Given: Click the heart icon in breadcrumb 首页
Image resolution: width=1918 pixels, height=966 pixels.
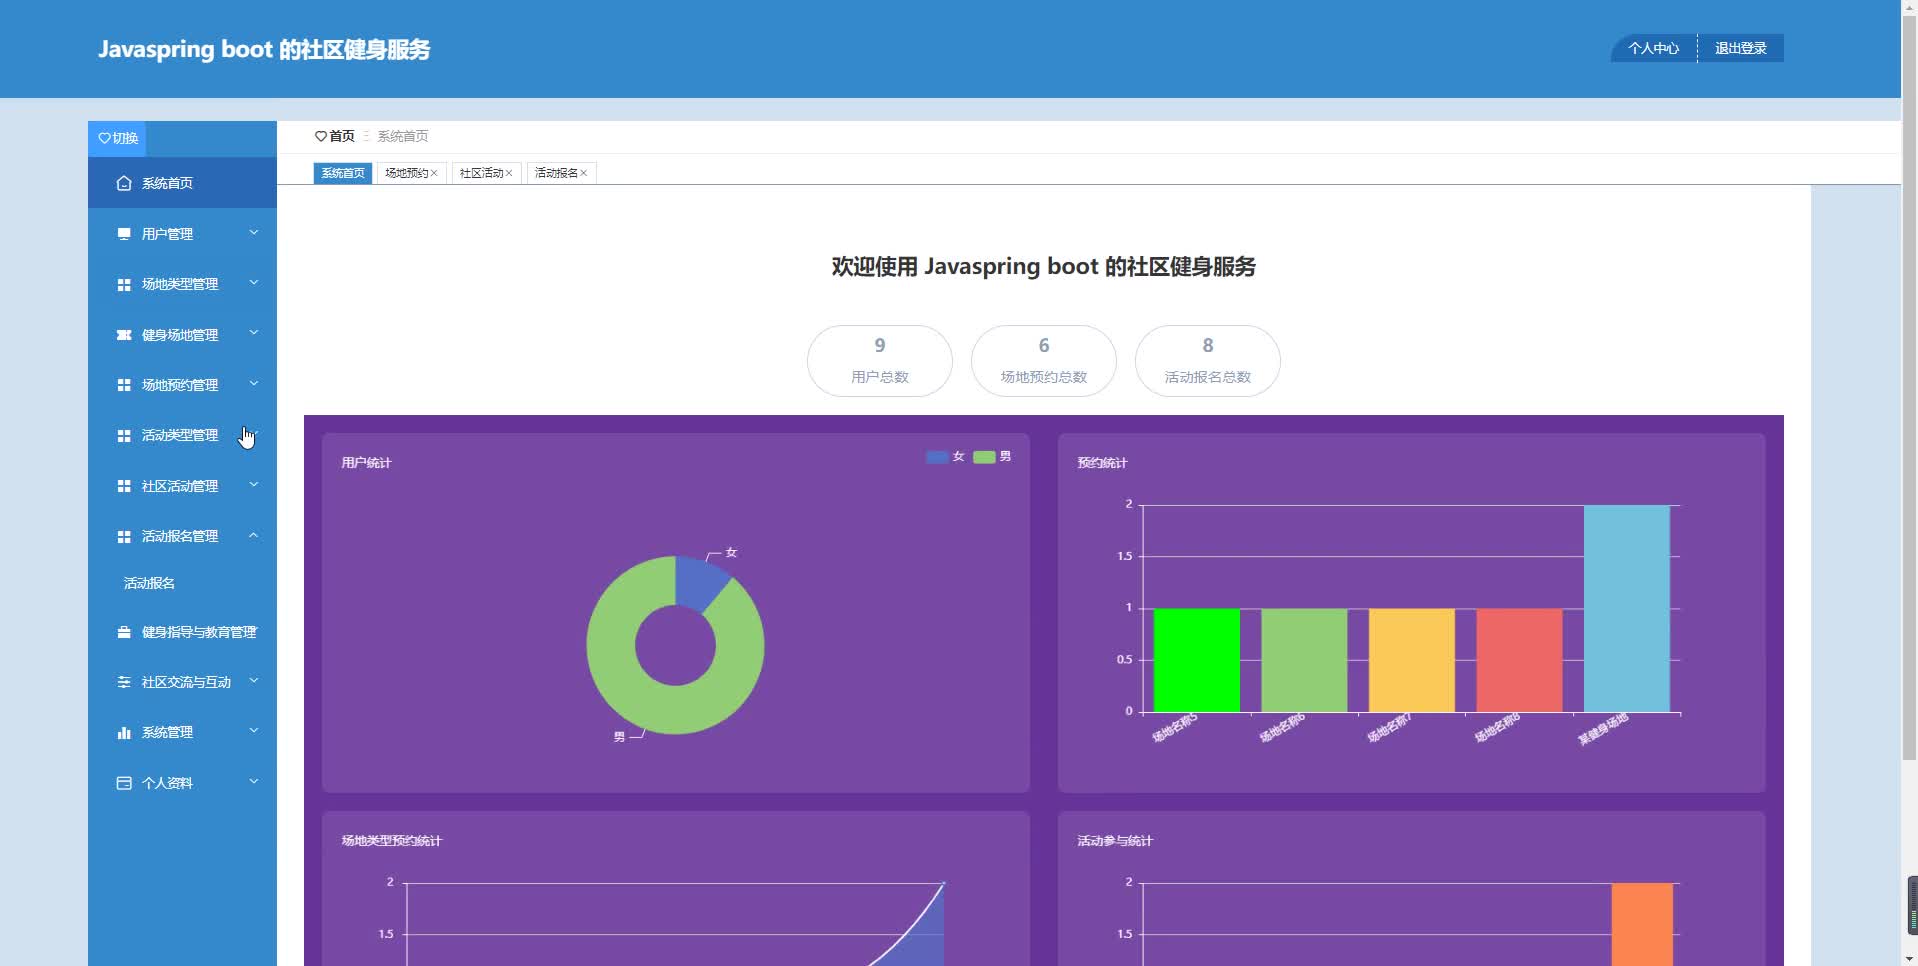Looking at the screenshot, I should (x=321, y=136).
